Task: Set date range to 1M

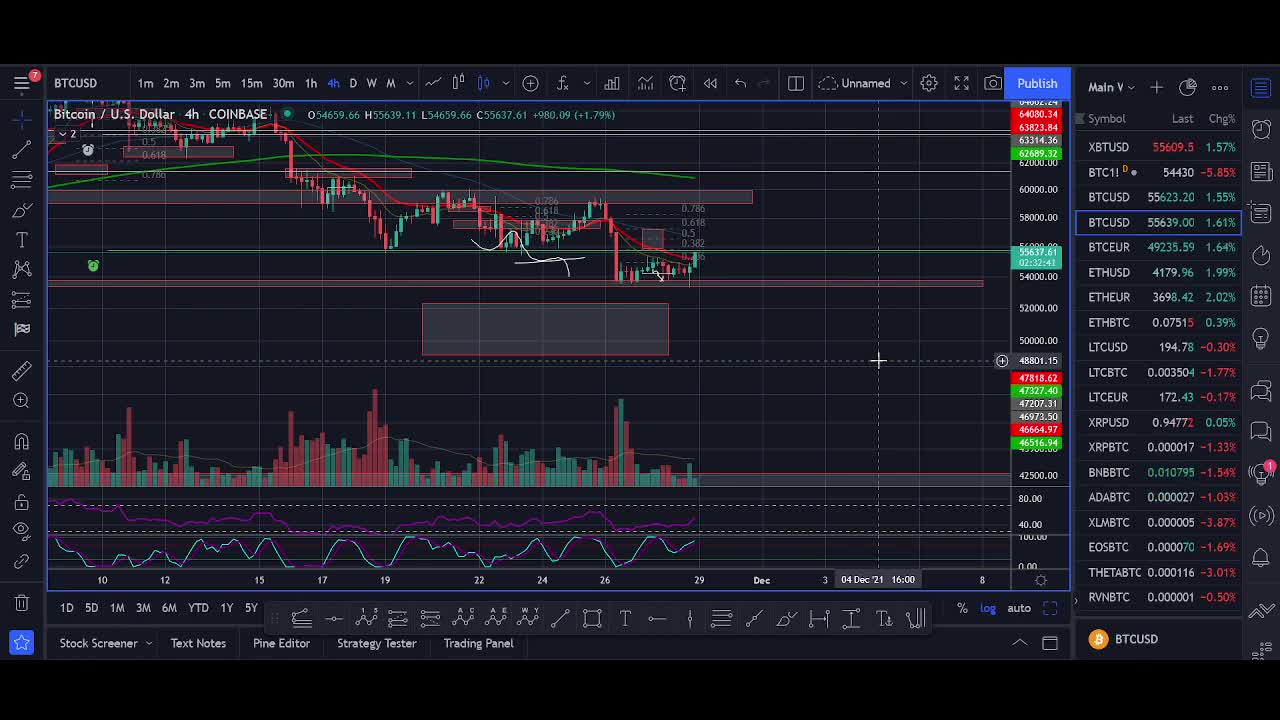Action: tap(117, 608)
